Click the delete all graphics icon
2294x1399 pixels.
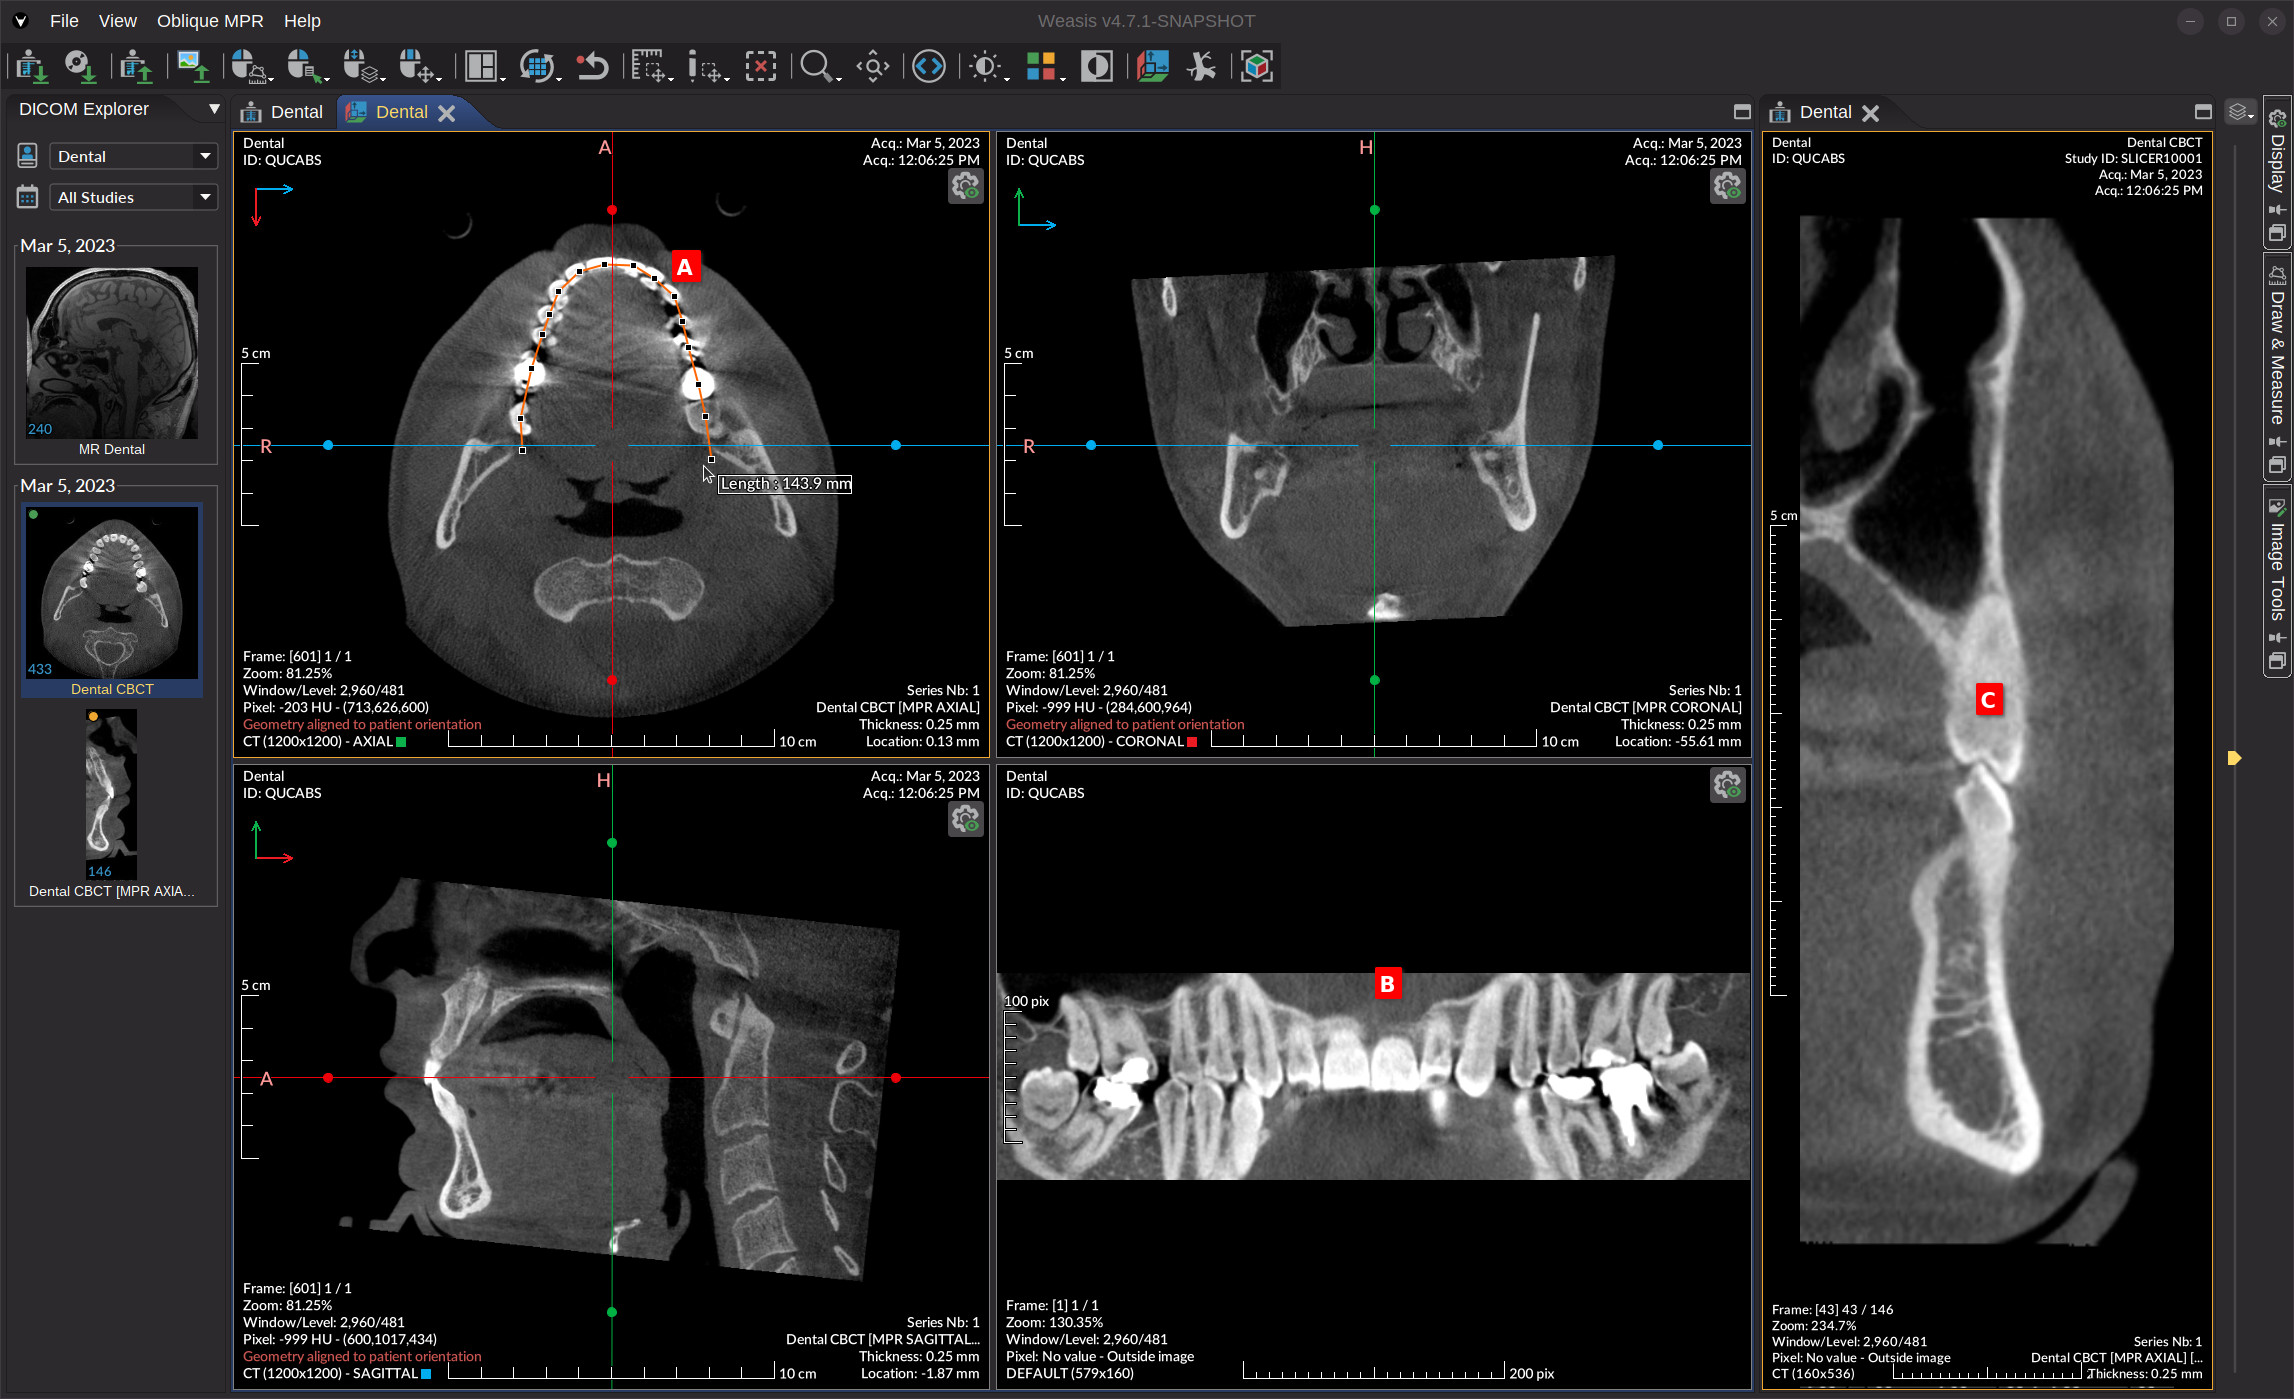coord(761,67)
